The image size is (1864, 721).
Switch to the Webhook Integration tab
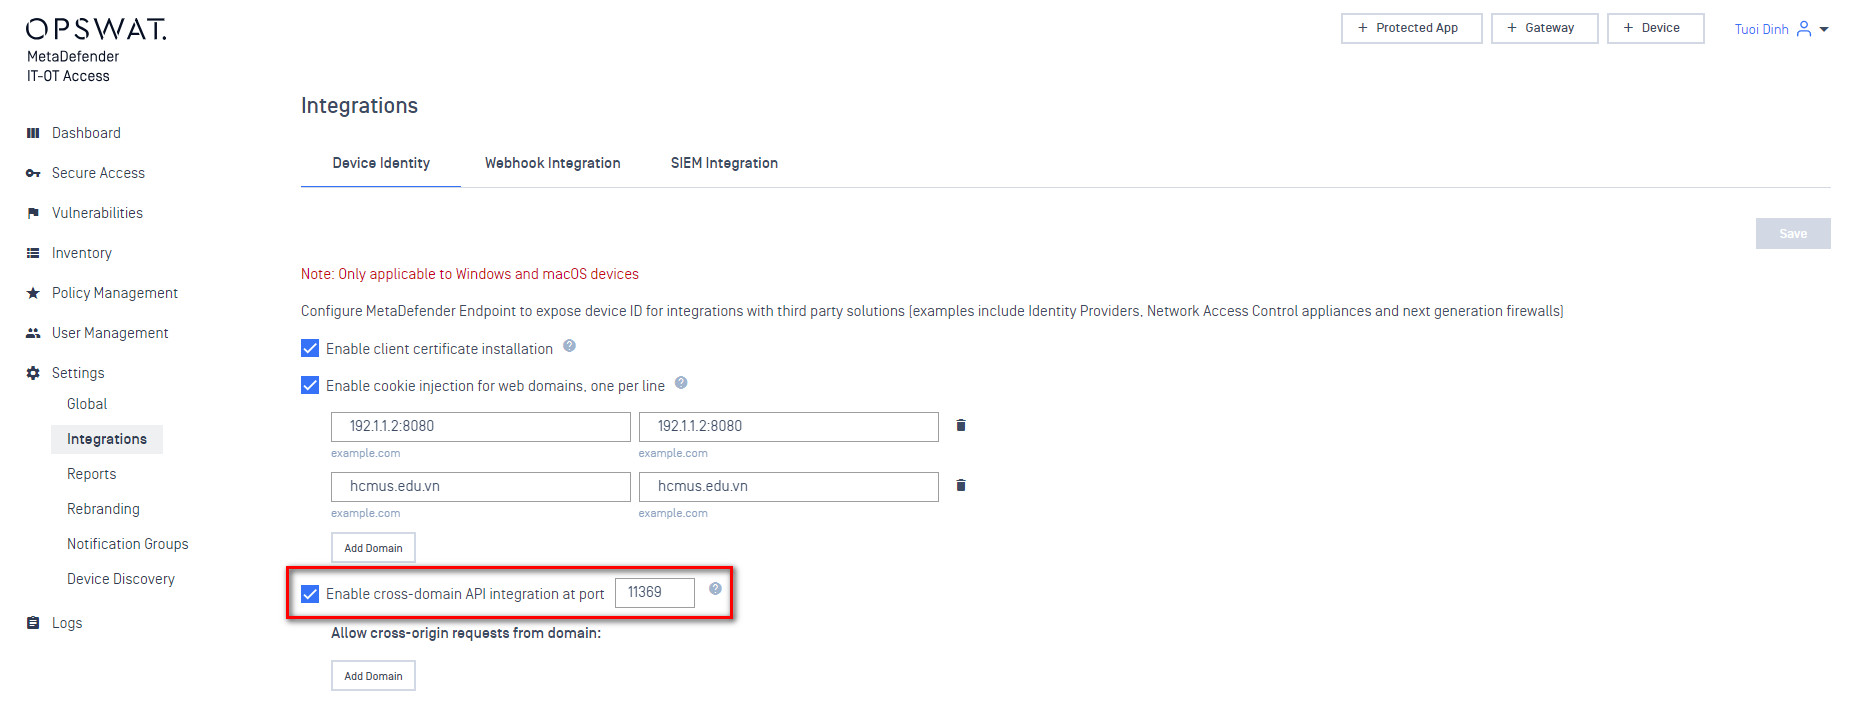tap(553, 163)
